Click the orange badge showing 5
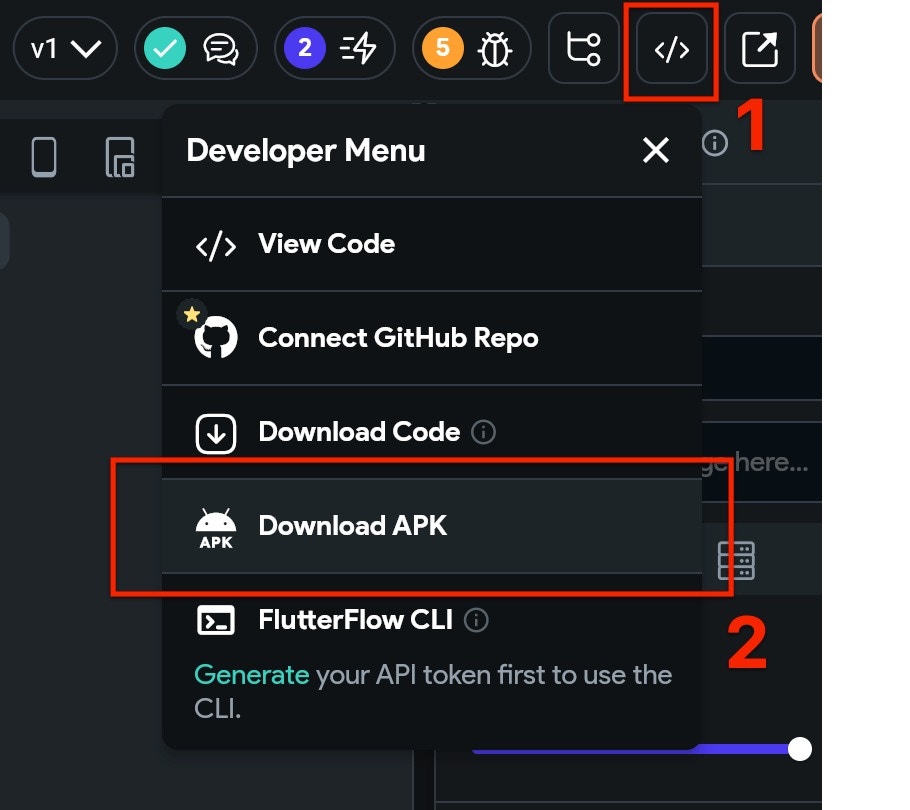910x810 pixels. pos(443,48)
